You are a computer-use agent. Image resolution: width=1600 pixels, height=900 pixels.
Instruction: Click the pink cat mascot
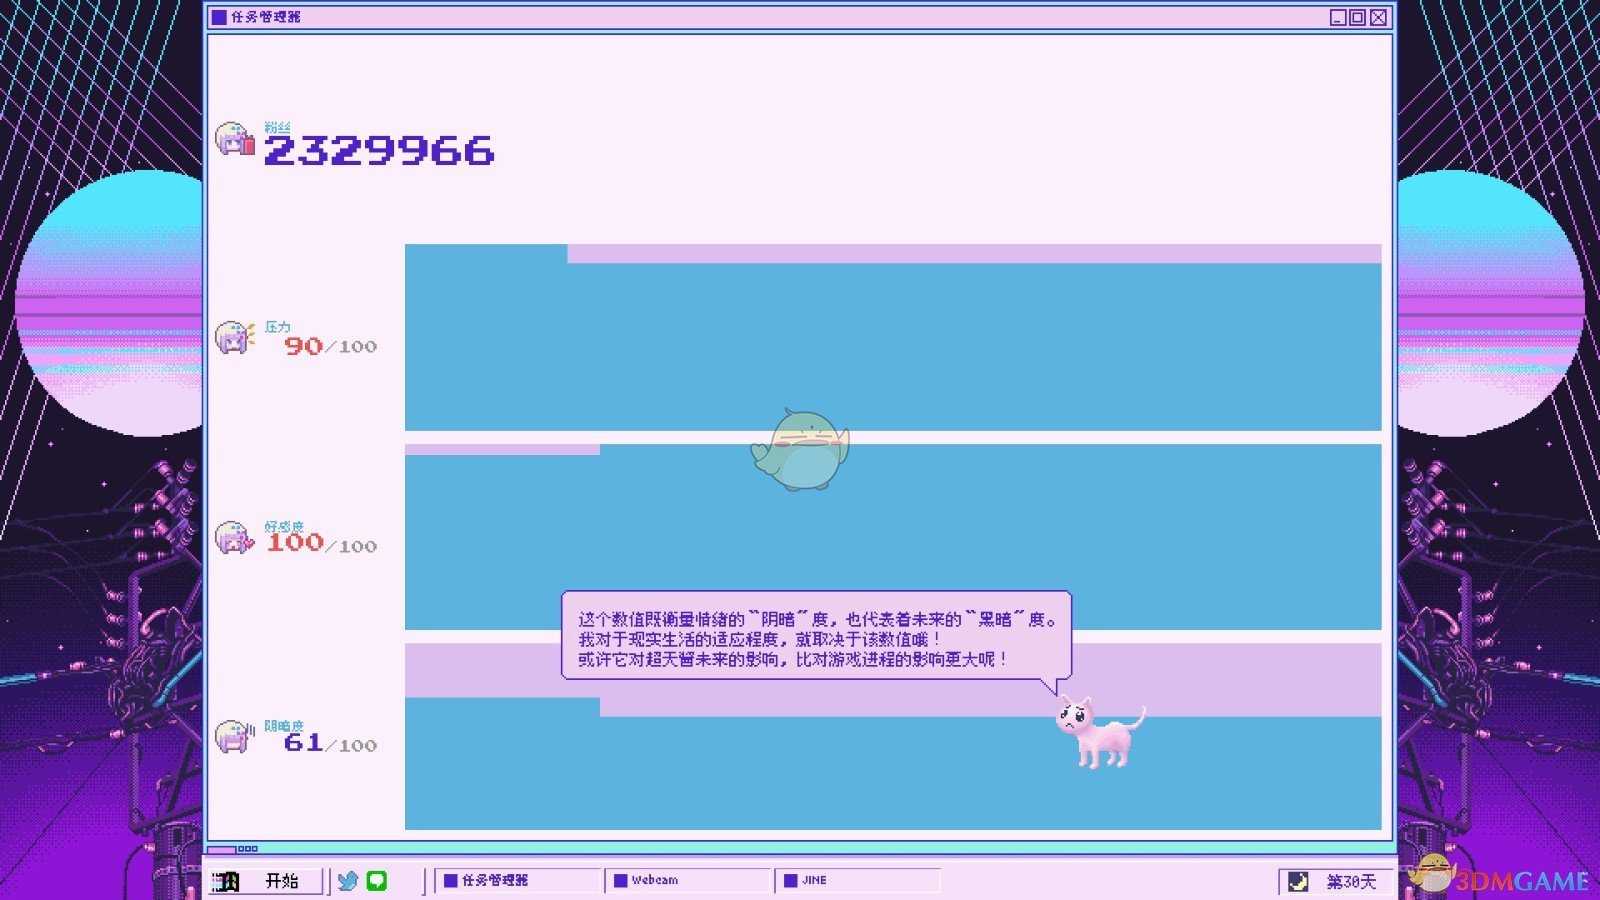tap(1098, 732)
